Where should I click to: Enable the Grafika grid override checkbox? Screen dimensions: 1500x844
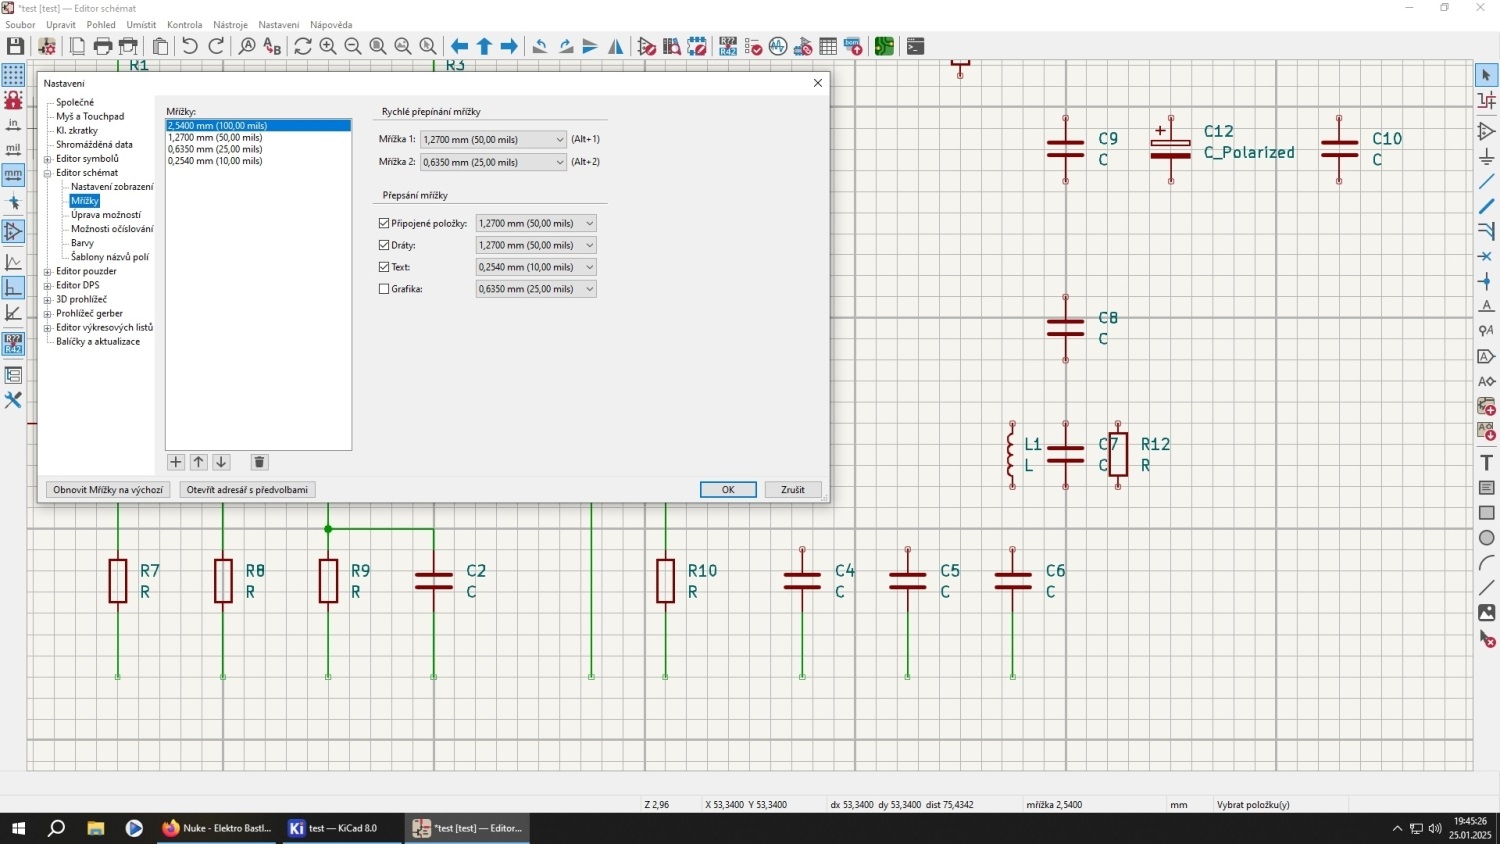click(x=384, y=289)
